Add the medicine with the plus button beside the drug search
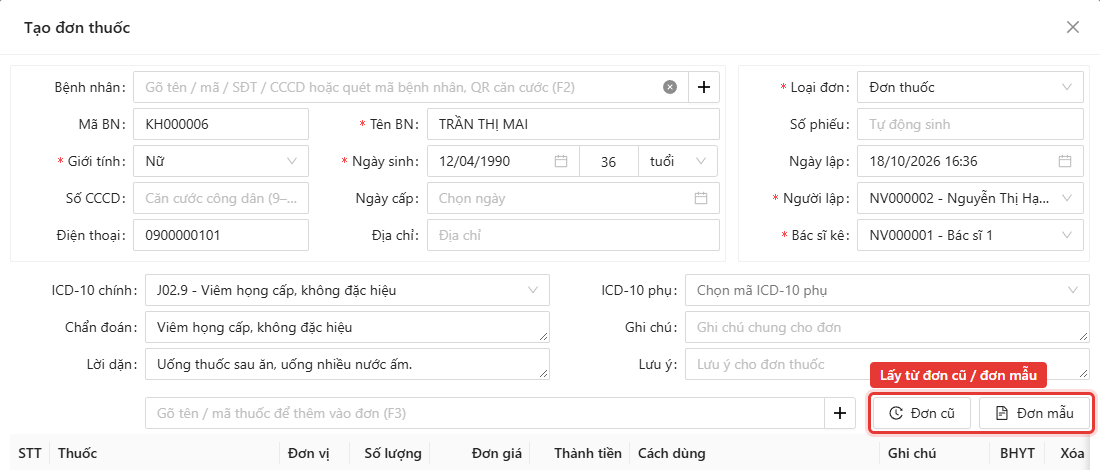This screenshot has width=1100, height=470. pos(840,413)
